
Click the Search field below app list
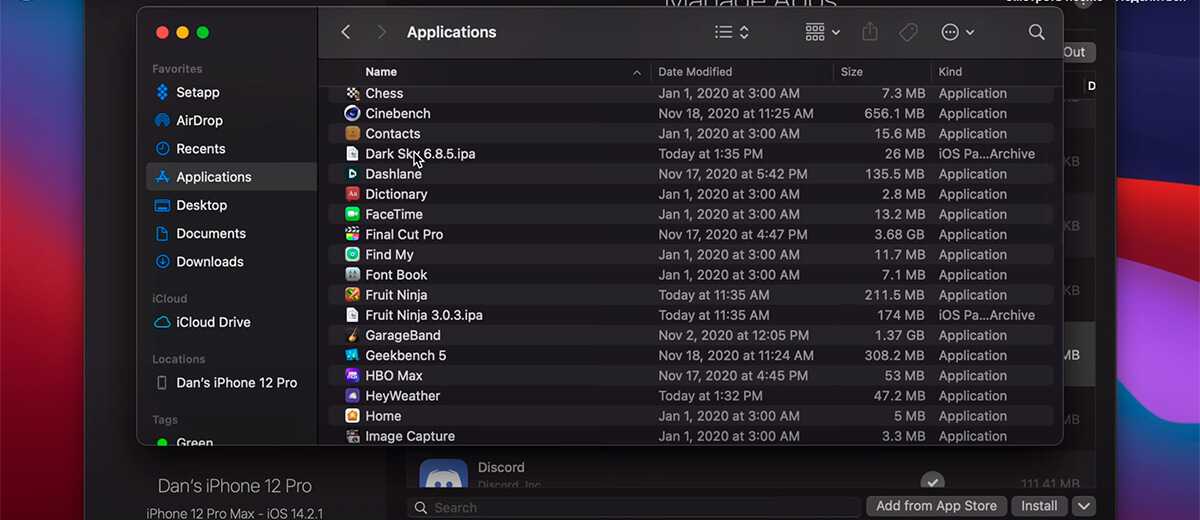[x=640, y=507]
